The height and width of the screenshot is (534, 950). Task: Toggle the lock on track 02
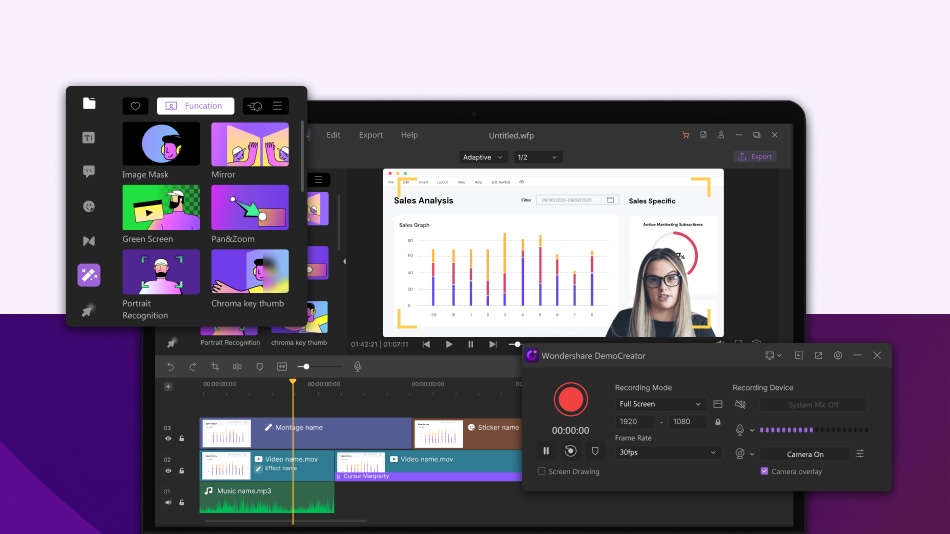[182, 470]
